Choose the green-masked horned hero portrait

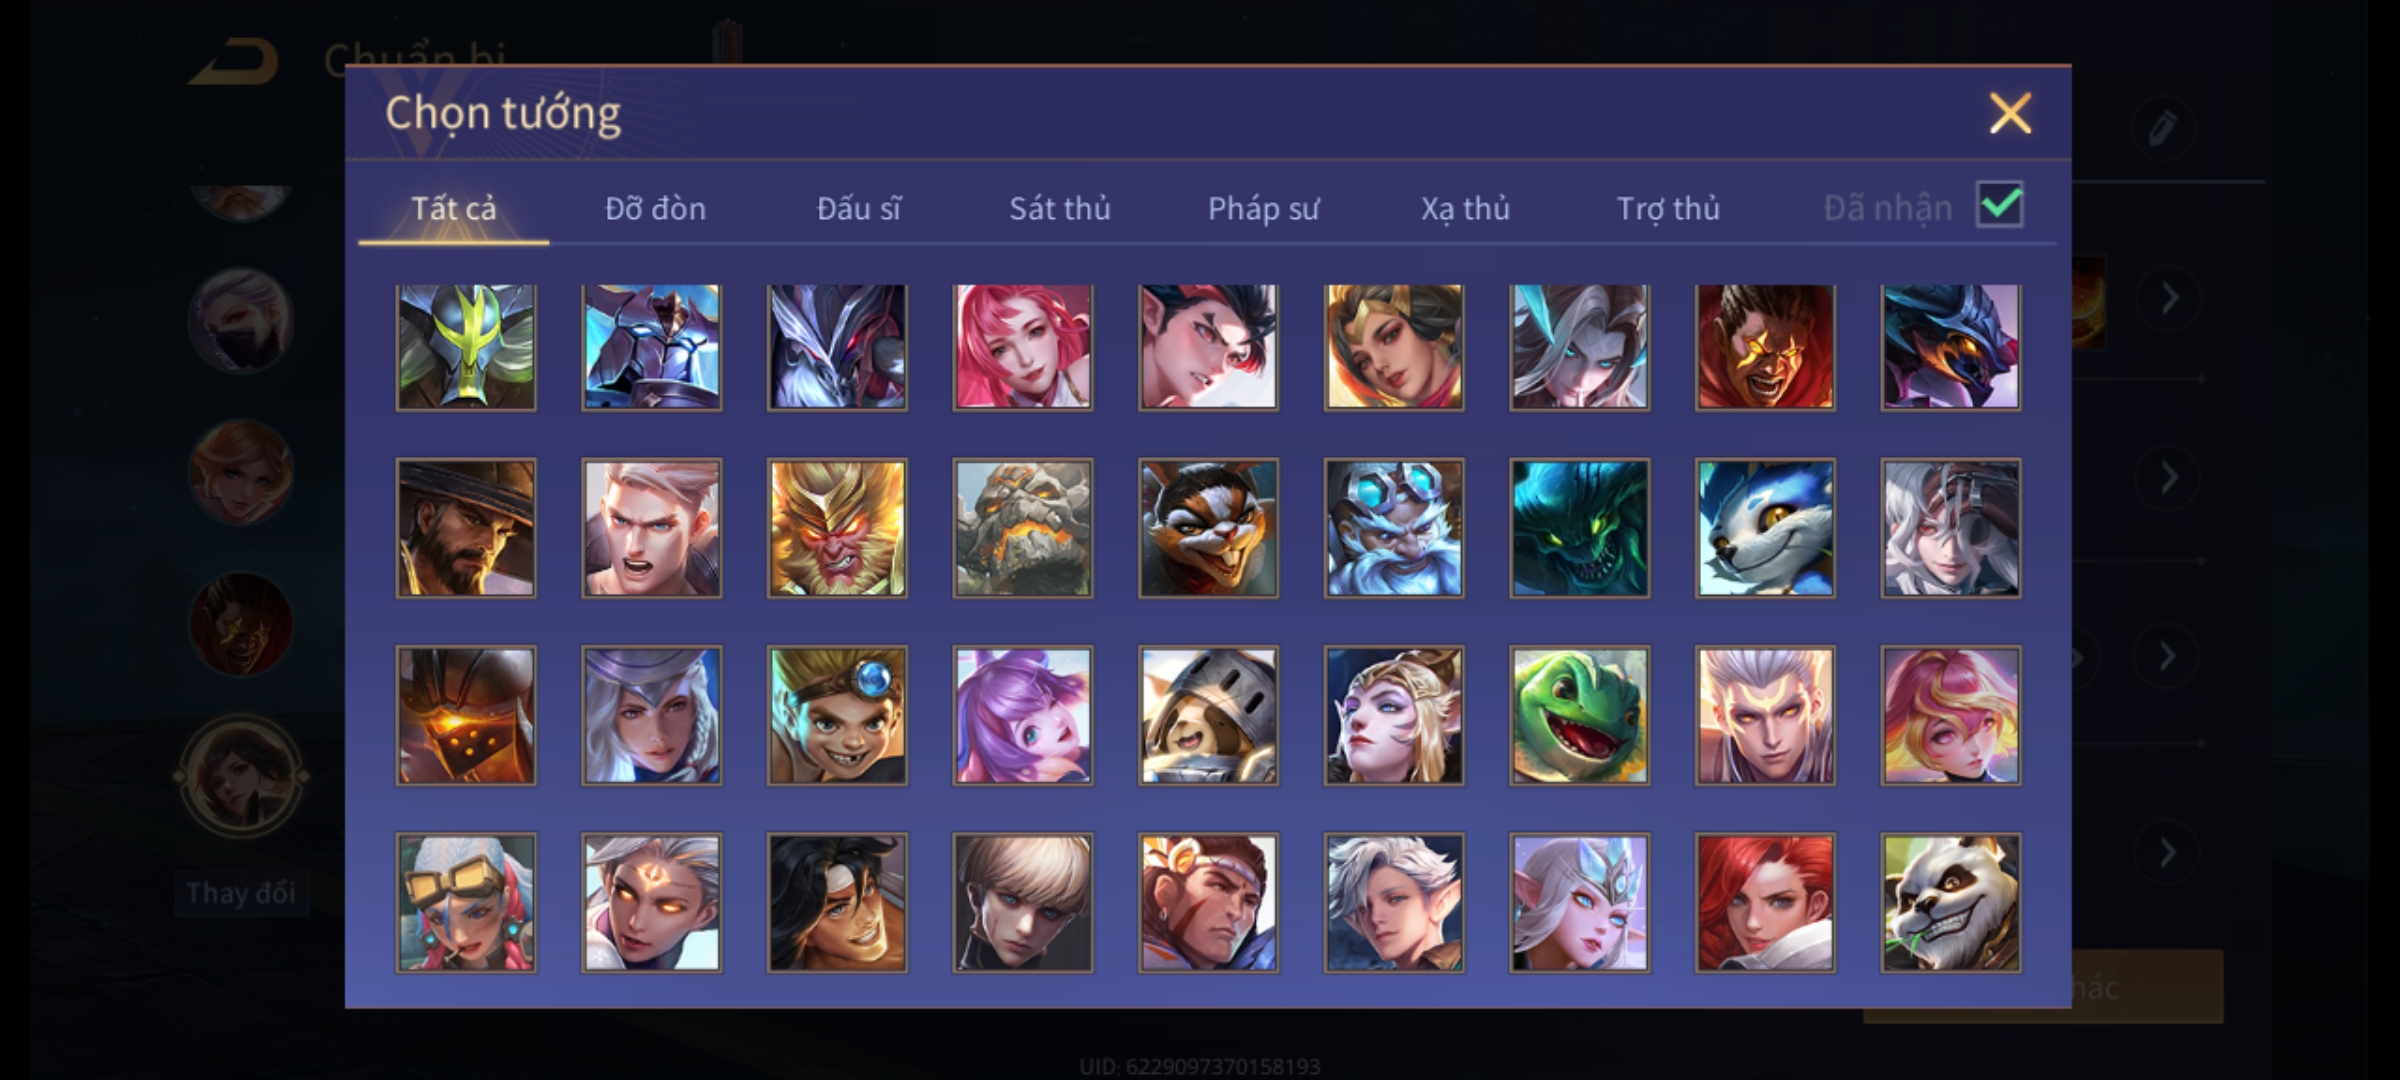466,347
